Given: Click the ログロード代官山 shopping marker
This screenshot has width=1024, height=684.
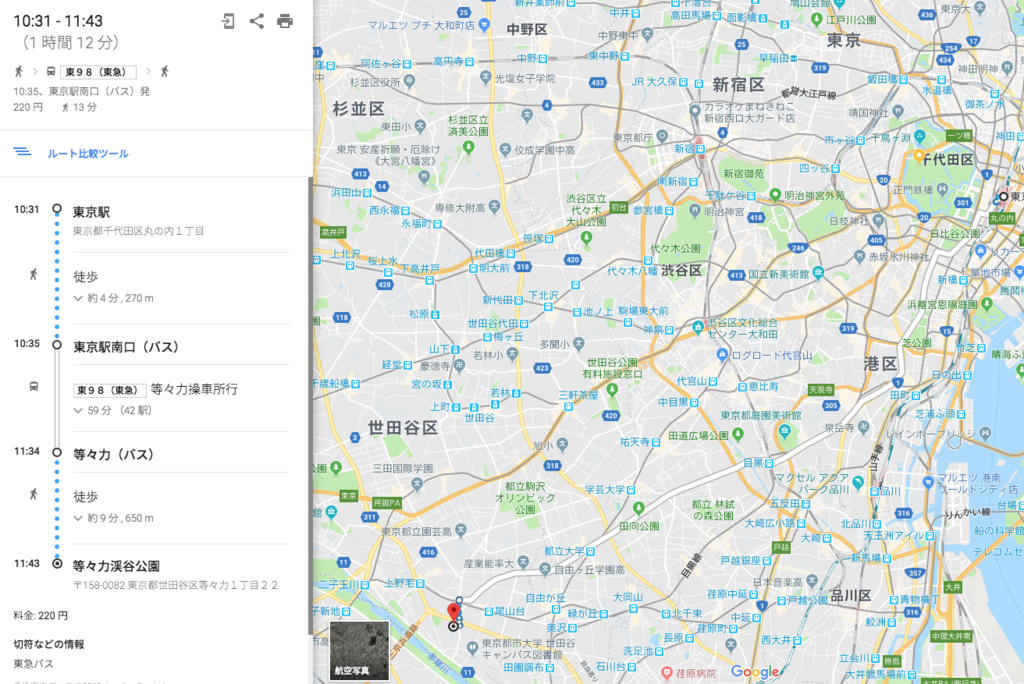Looking at the screenshot, I should tap(722, 355).
